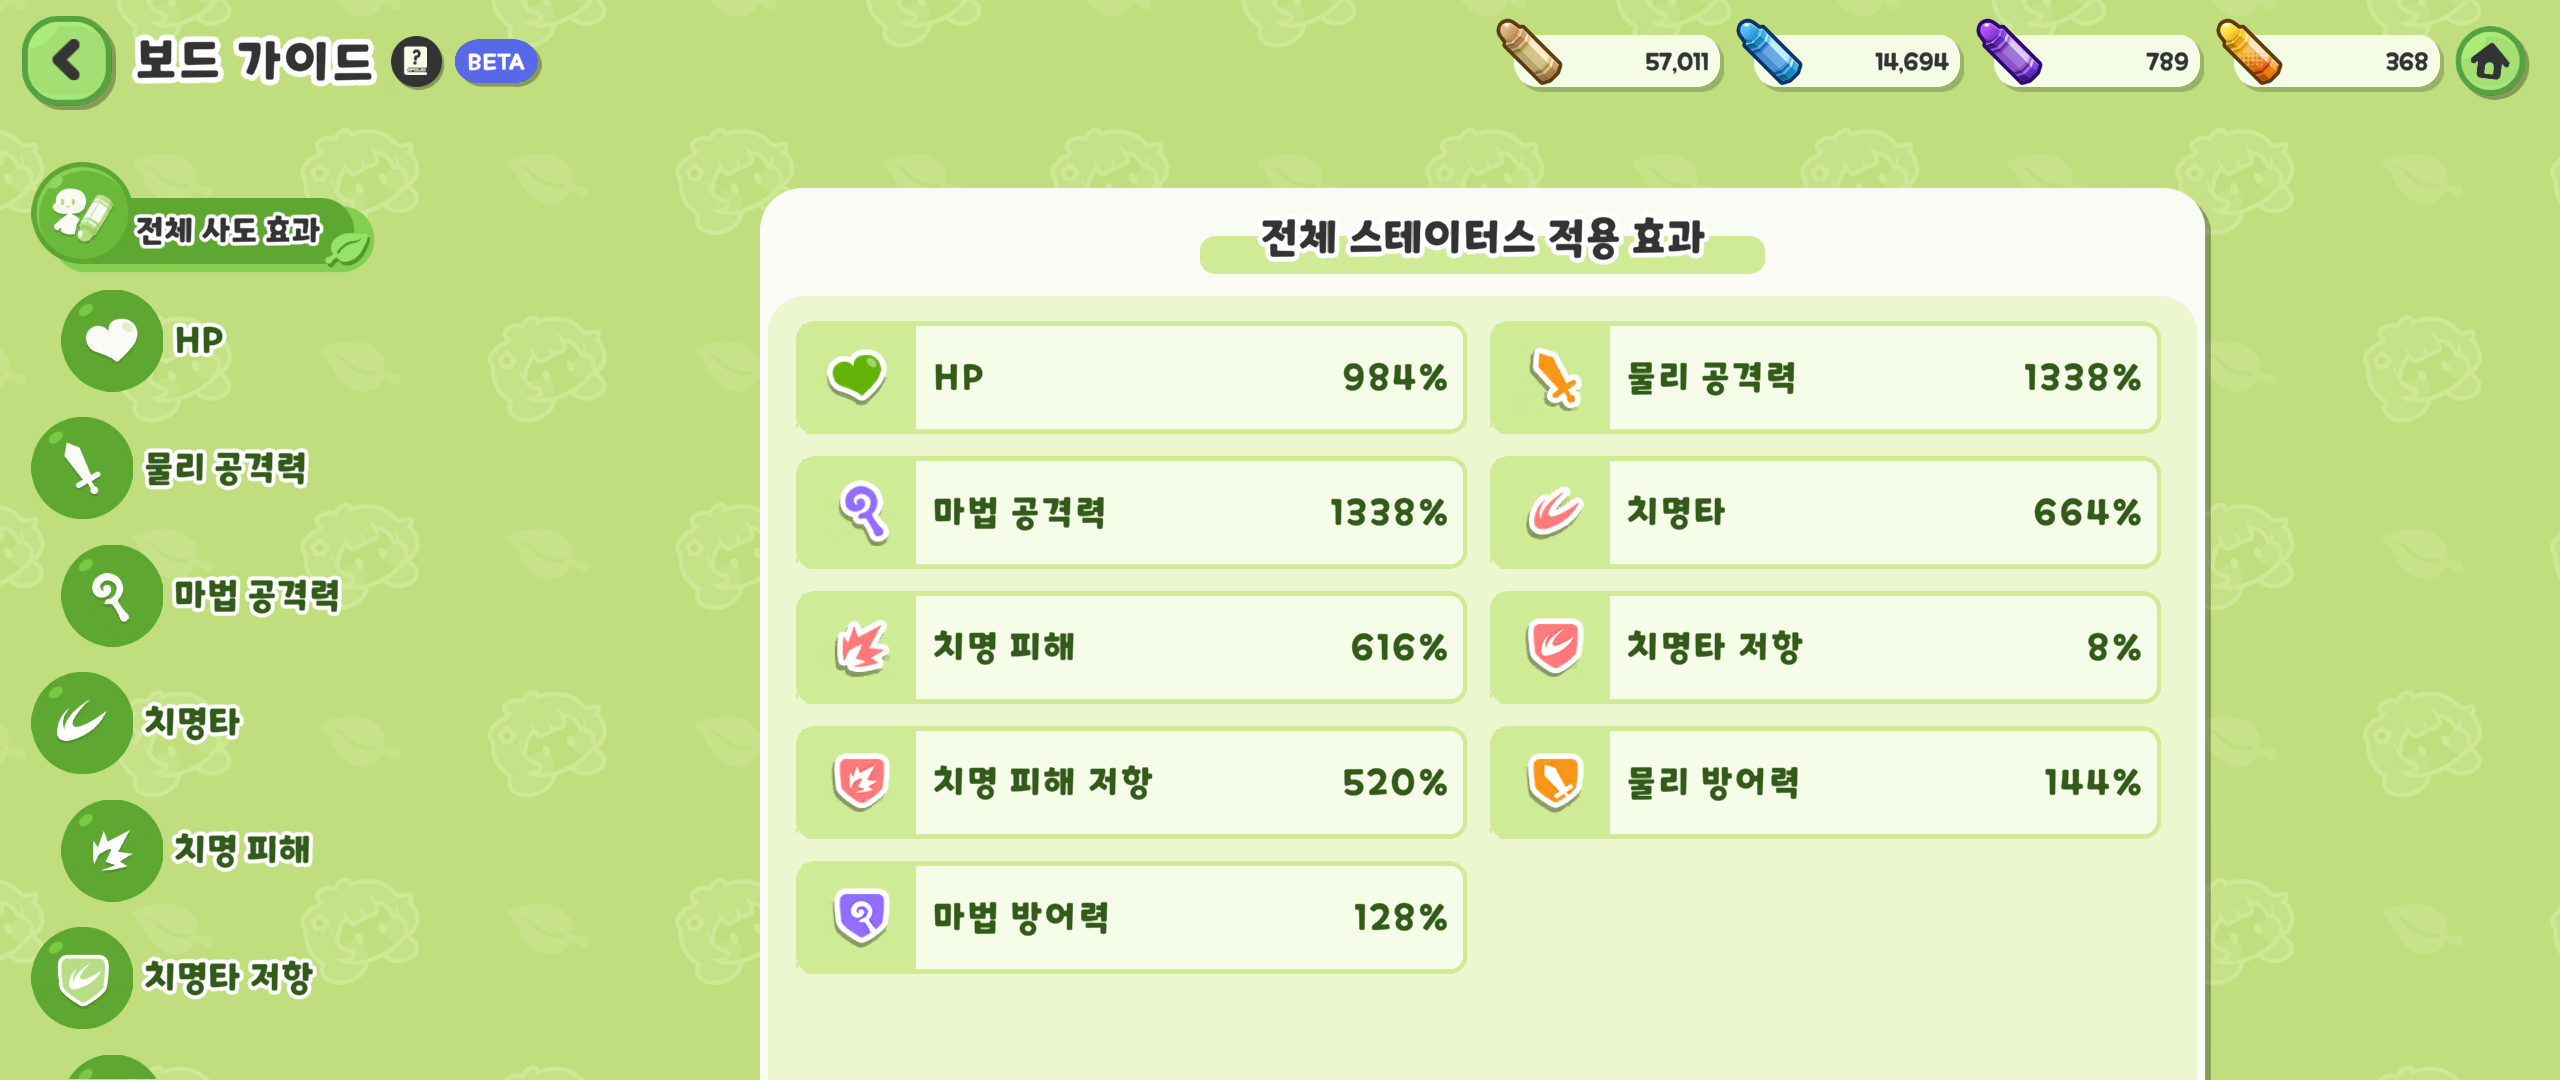The image size is (2560, 1080).
Task: Click the 치명타 저항 8% stat row
Action: pyautogui.click(x=1824, y=647)
